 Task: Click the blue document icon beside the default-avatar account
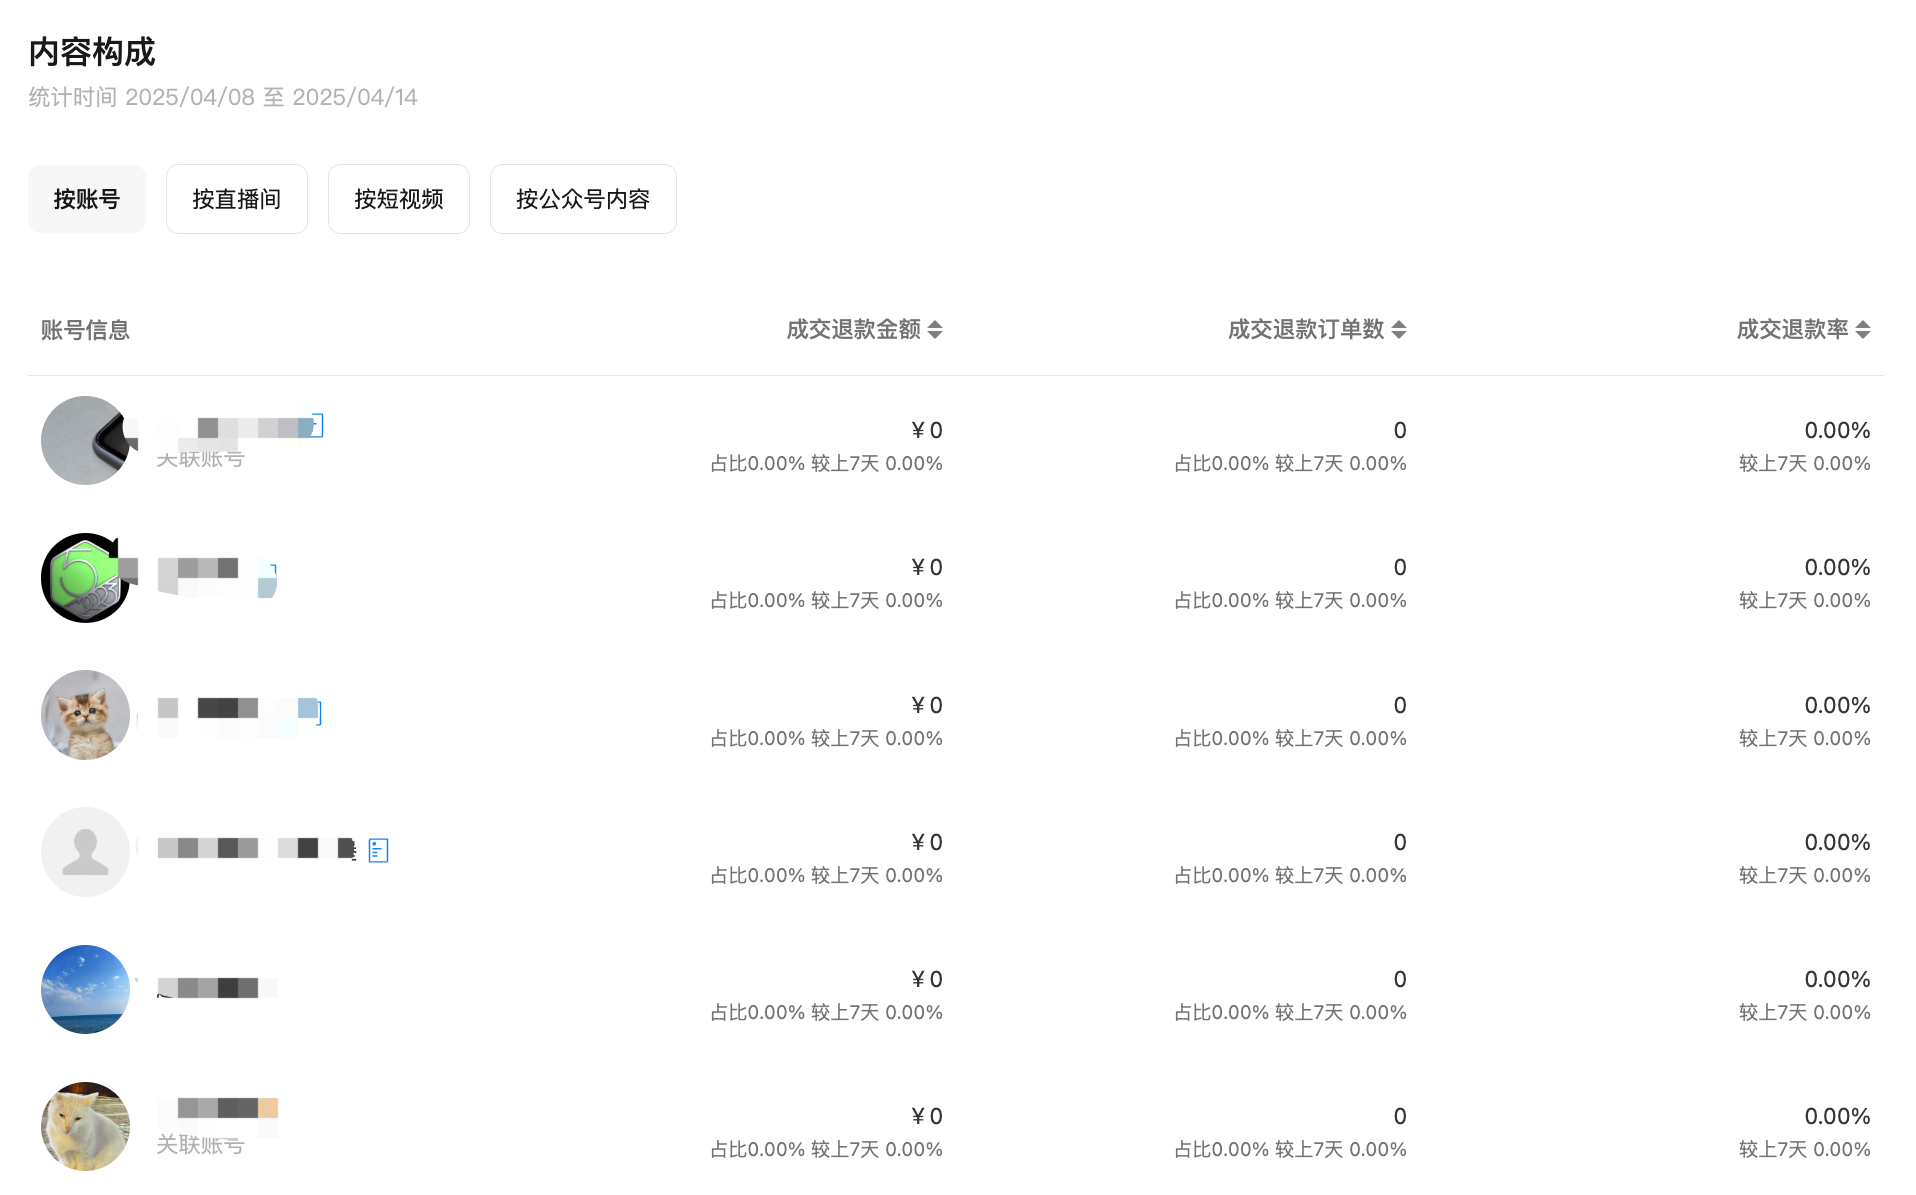[378, 850]
